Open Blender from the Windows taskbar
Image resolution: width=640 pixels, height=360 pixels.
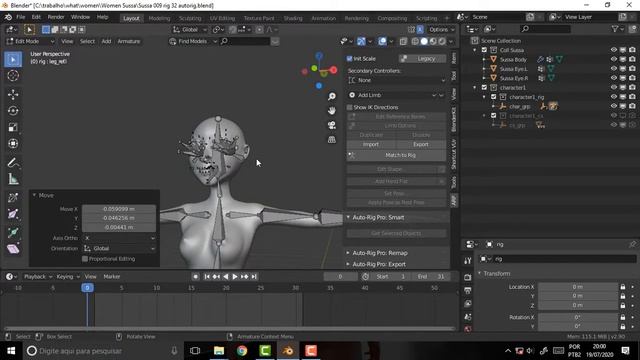click(x=288, y=351)
